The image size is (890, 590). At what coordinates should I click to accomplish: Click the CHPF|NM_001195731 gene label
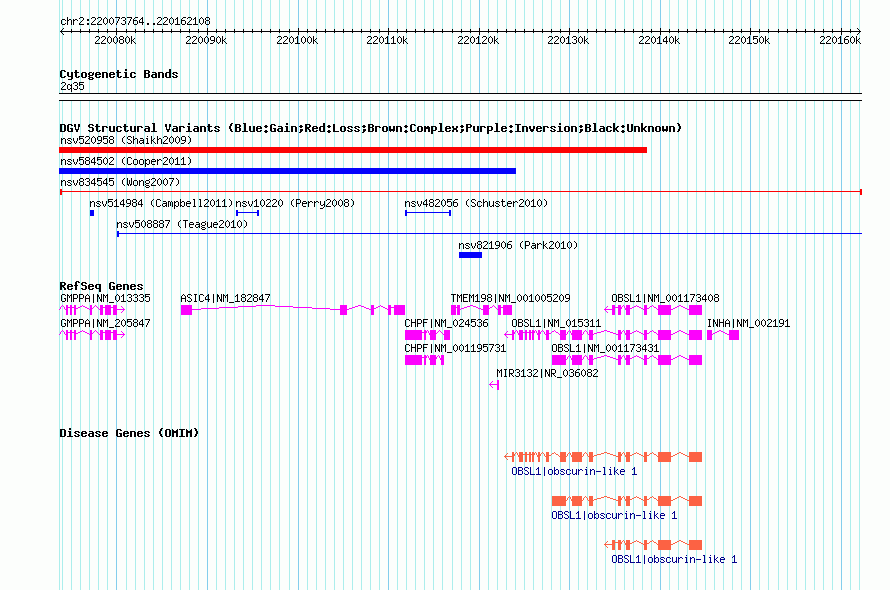(x=455, y=348)
